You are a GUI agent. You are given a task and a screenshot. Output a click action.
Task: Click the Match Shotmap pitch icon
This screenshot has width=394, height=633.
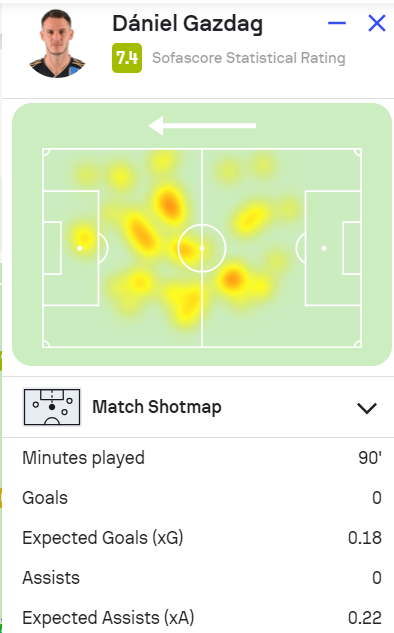(x=52, y=407)
